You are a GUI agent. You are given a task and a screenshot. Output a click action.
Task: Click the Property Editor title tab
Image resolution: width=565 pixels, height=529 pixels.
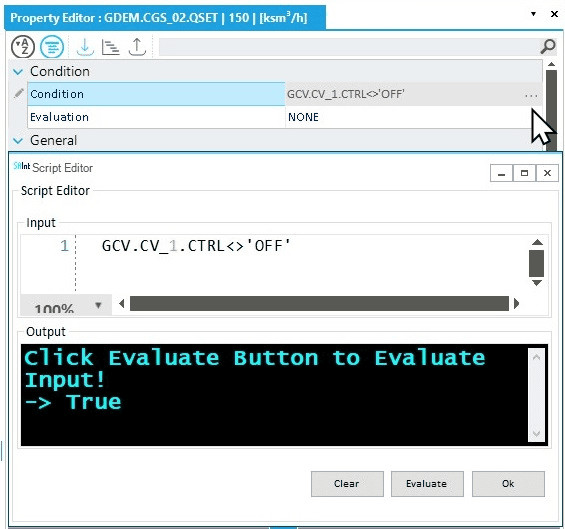point(165,17)
